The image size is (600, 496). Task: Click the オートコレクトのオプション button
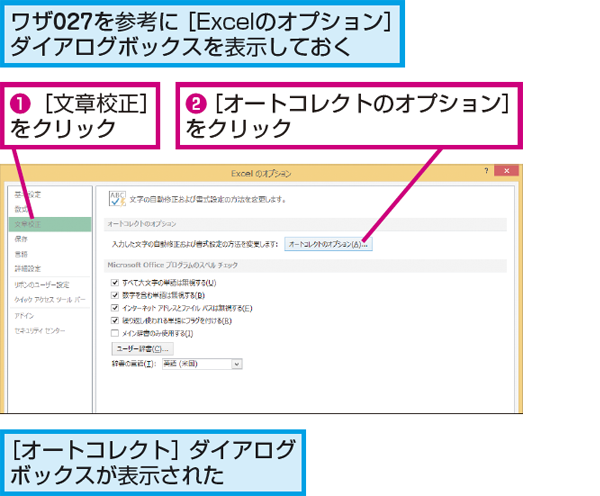tap(328, 244)
